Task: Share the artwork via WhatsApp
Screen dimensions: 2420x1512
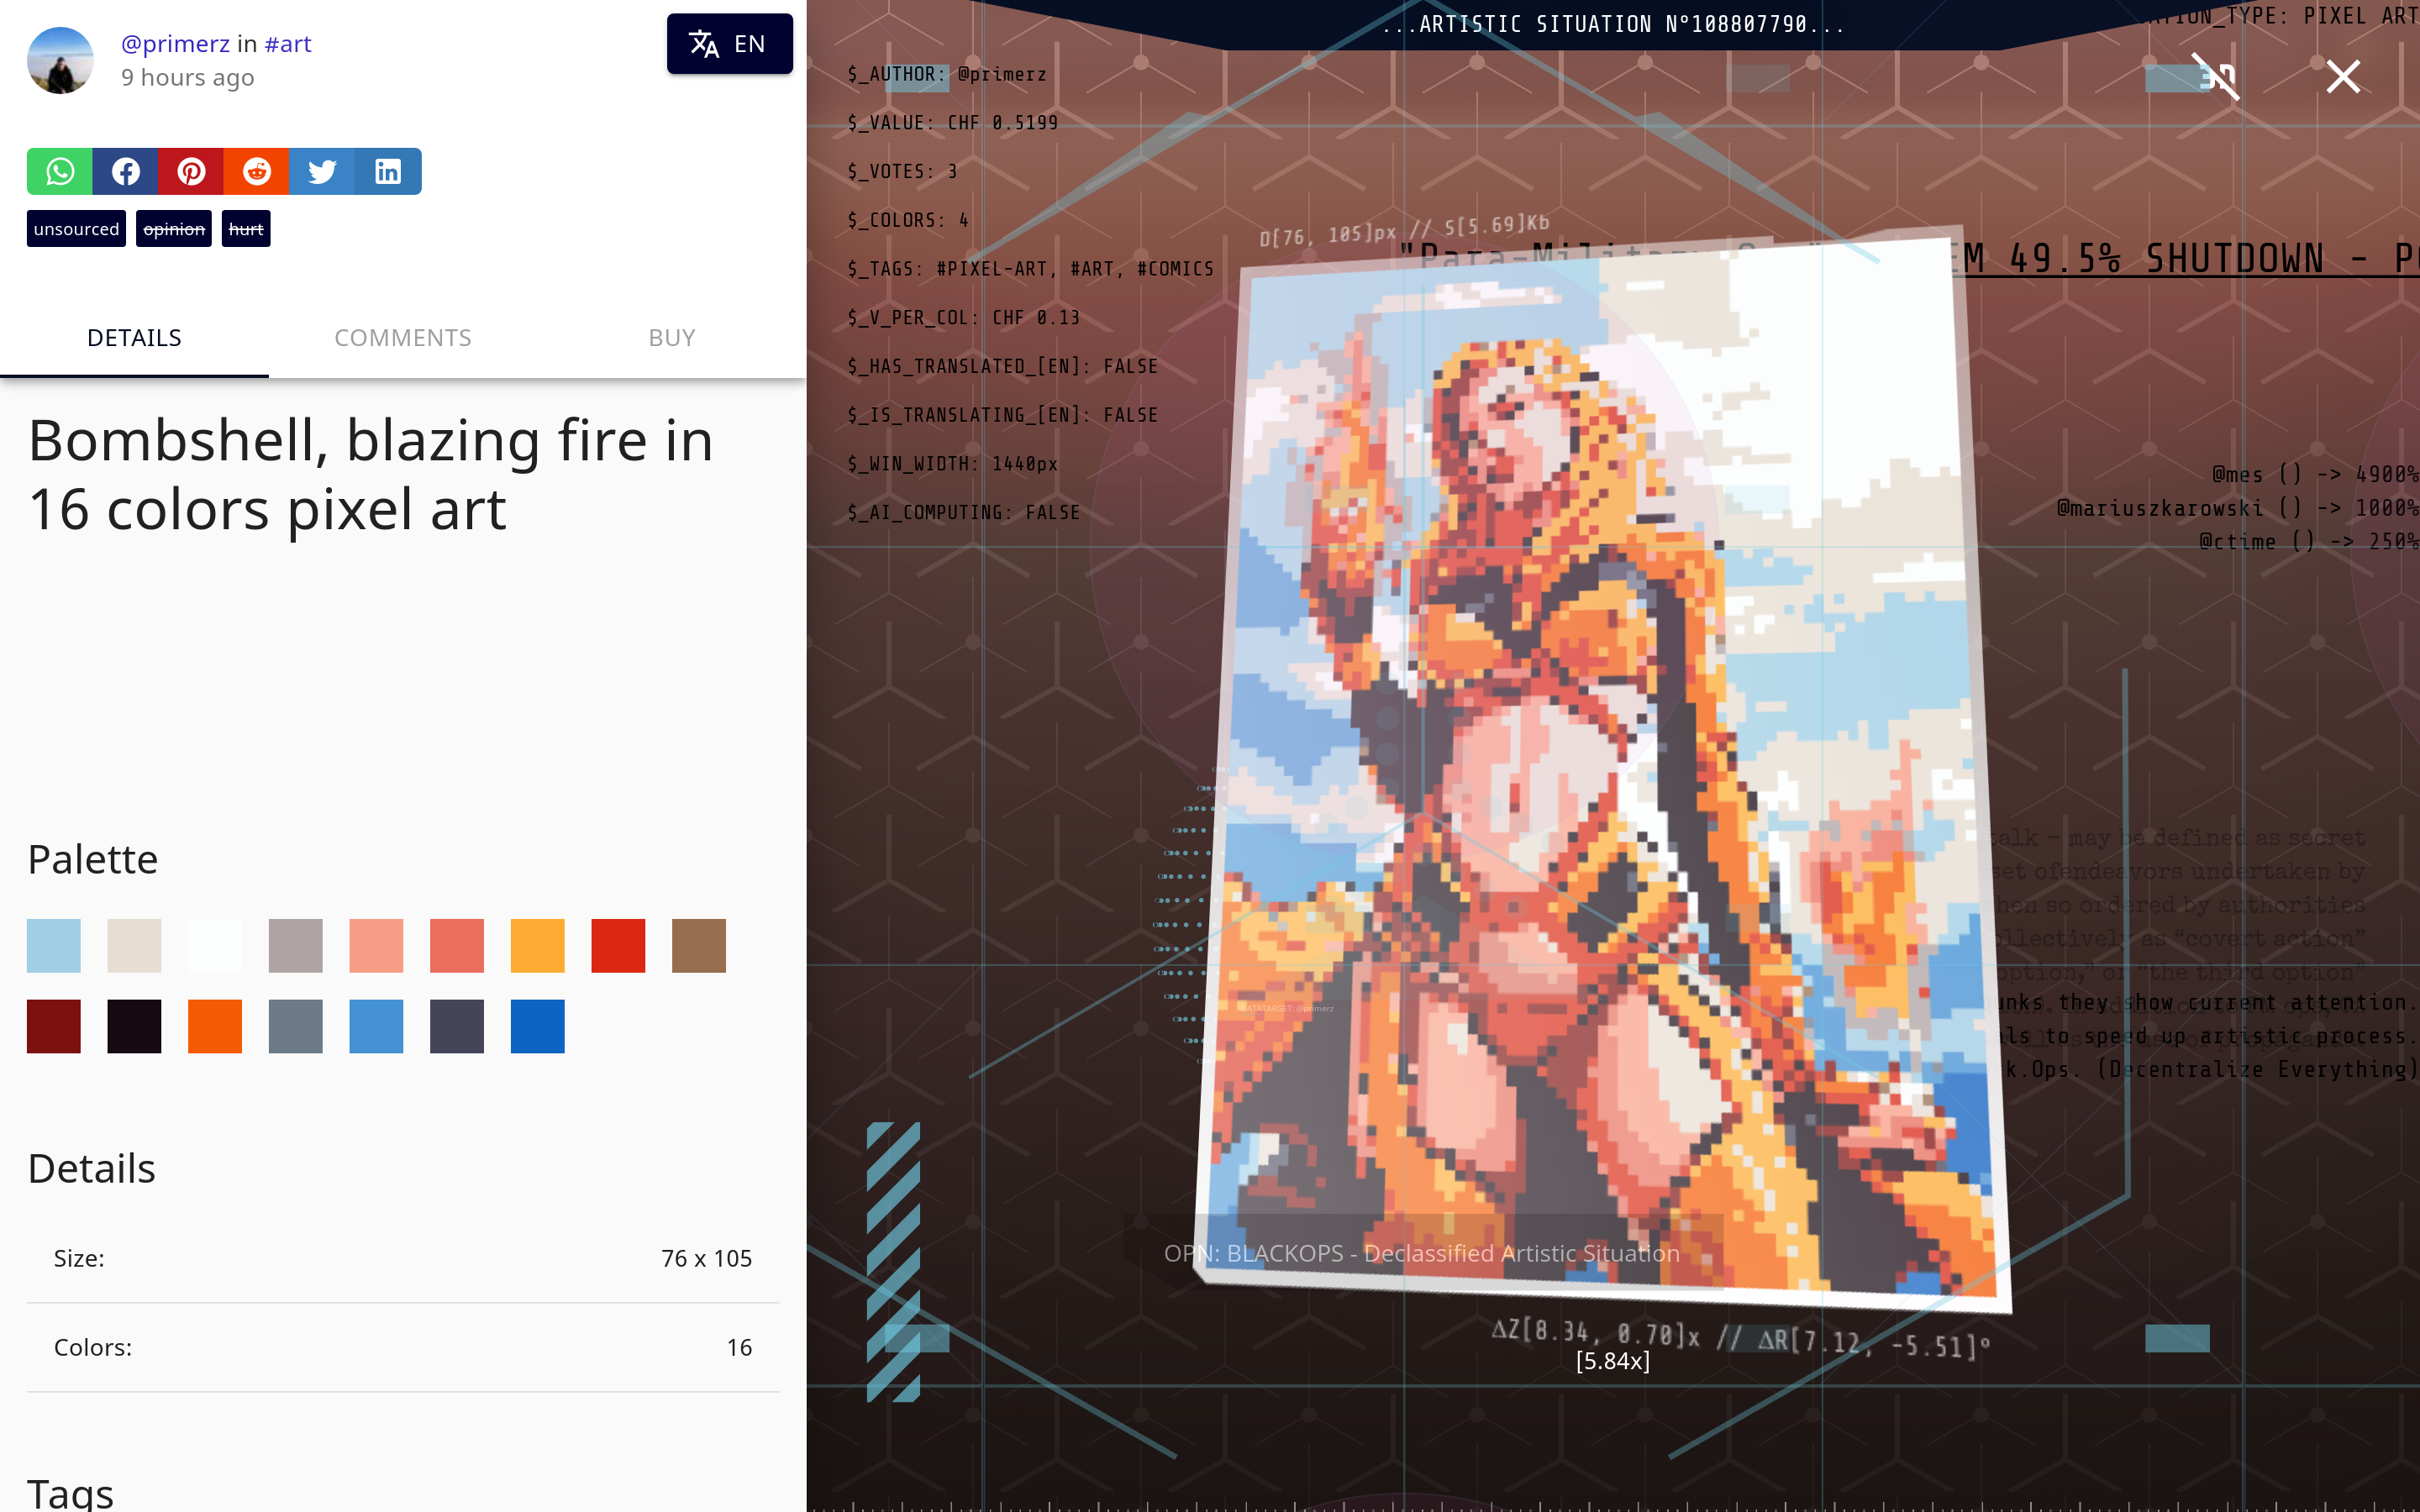Action: pyautogui.click(x=60, y=171)
